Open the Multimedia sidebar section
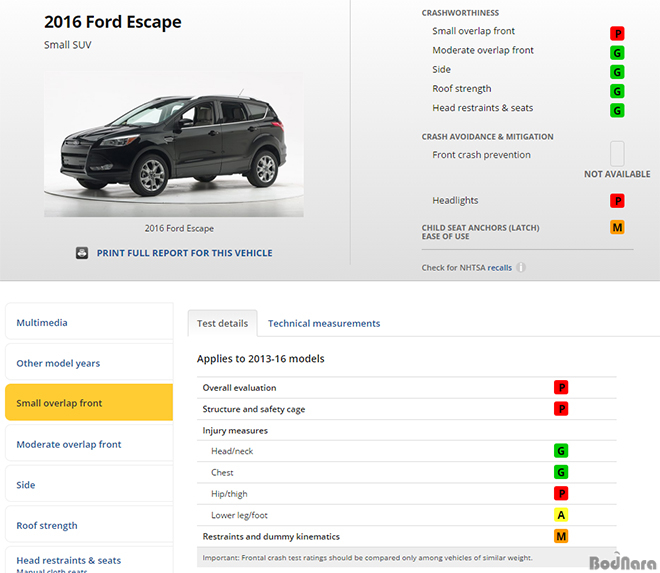This screenshot has width=660, height=573. pyautogui.click(x=89, y=321)
